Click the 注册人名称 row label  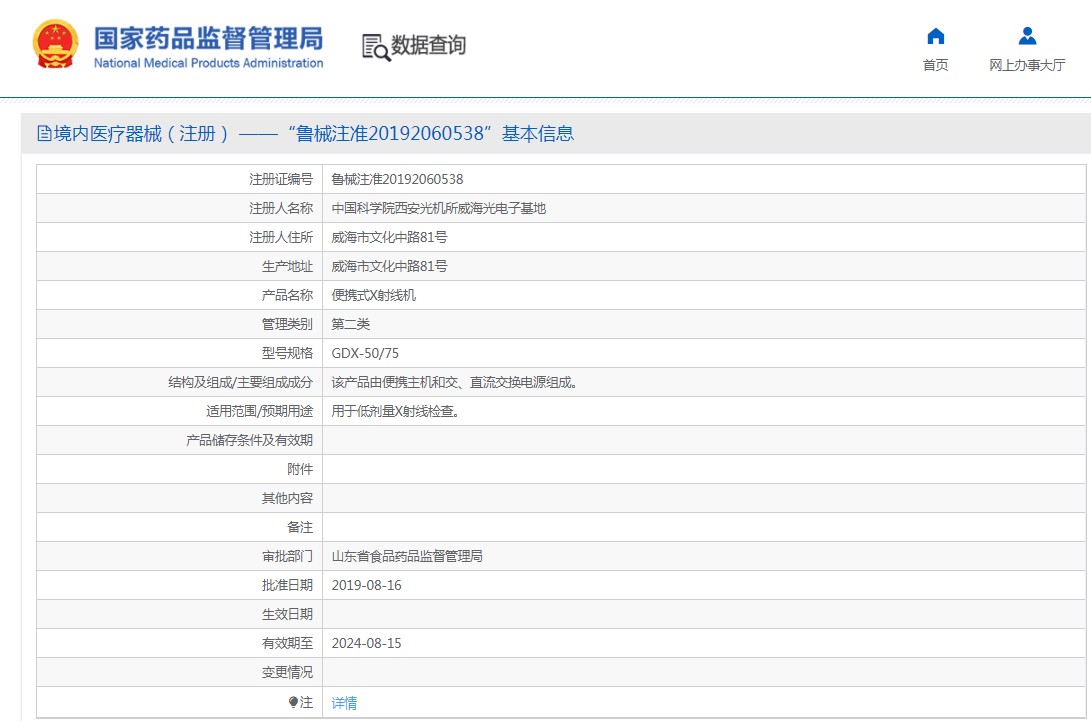281,208
